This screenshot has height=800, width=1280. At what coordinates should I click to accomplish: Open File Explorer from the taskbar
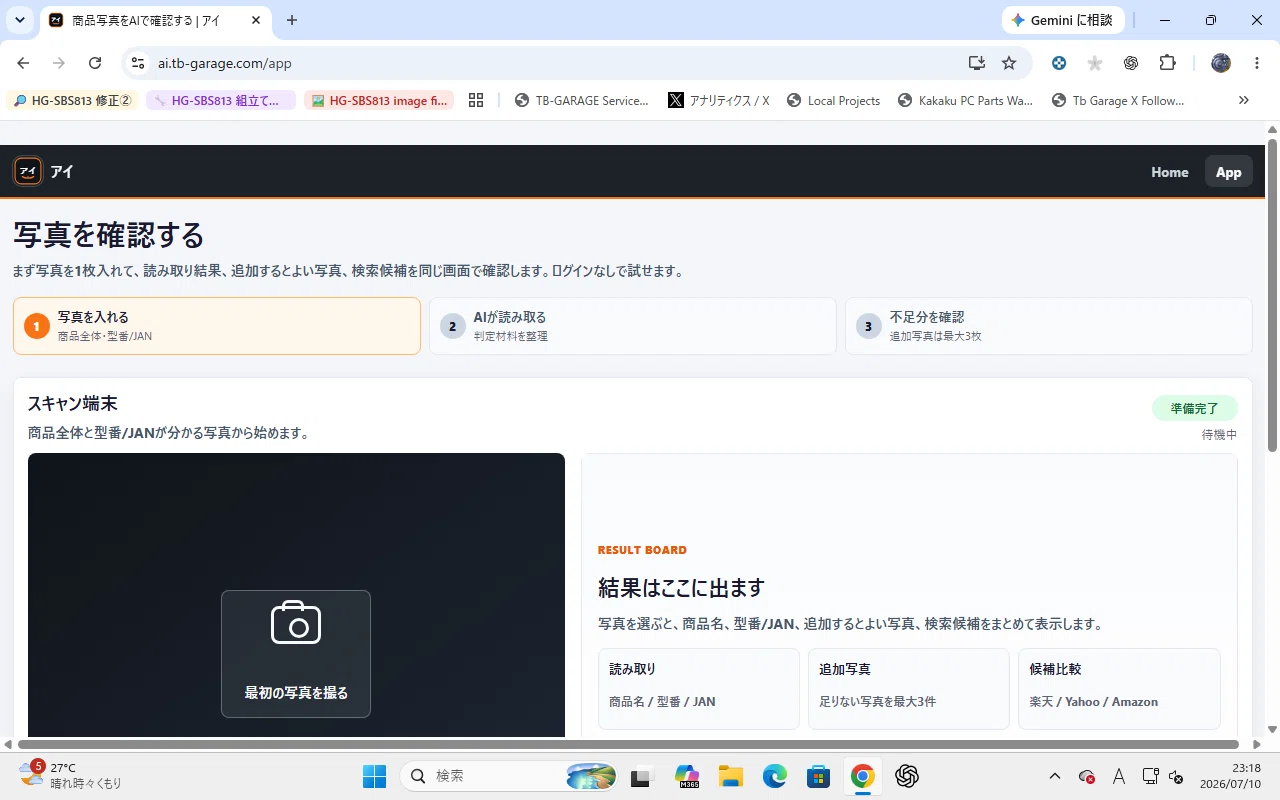[730, 776]
